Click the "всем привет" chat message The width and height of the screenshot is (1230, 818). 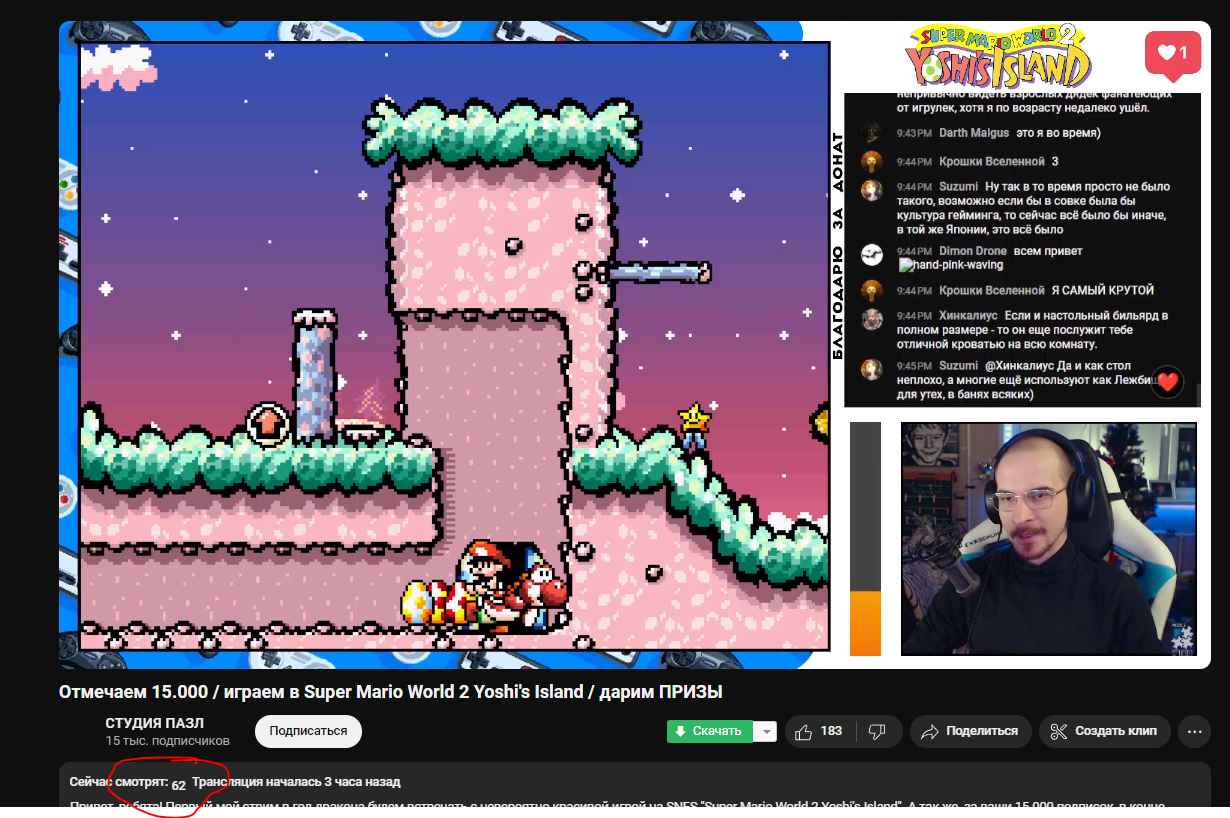[1048, 251]
